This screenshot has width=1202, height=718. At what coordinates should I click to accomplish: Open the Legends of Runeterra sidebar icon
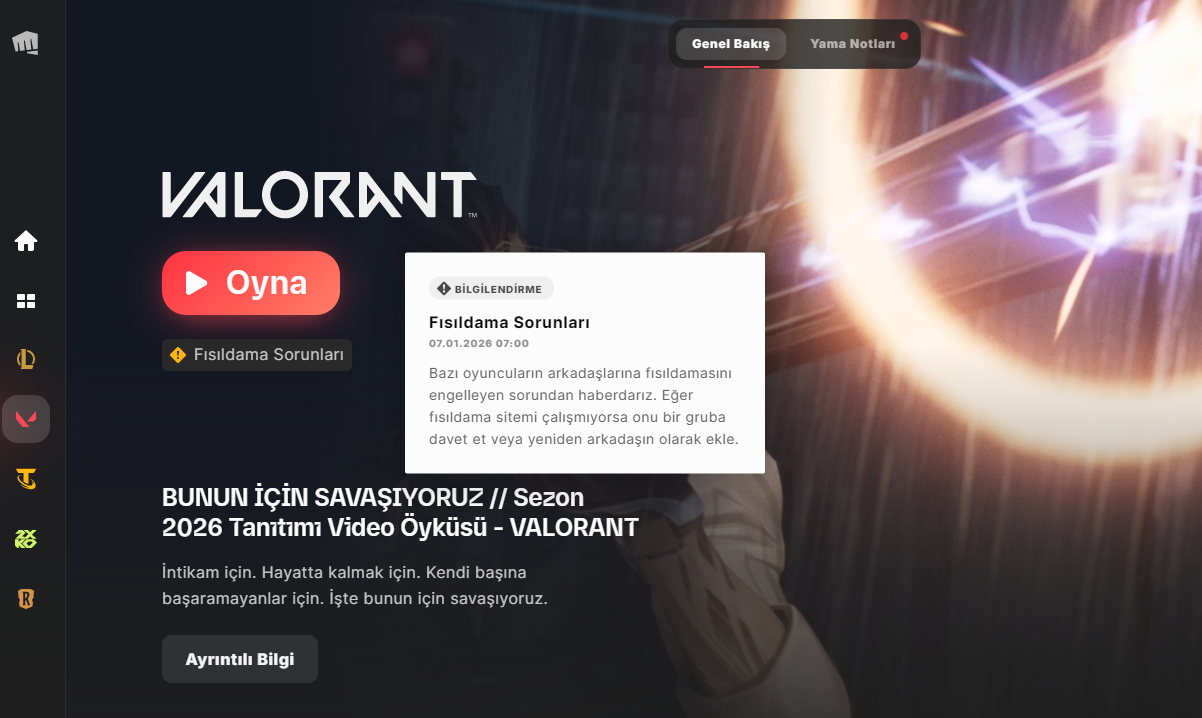coord(26,599)
